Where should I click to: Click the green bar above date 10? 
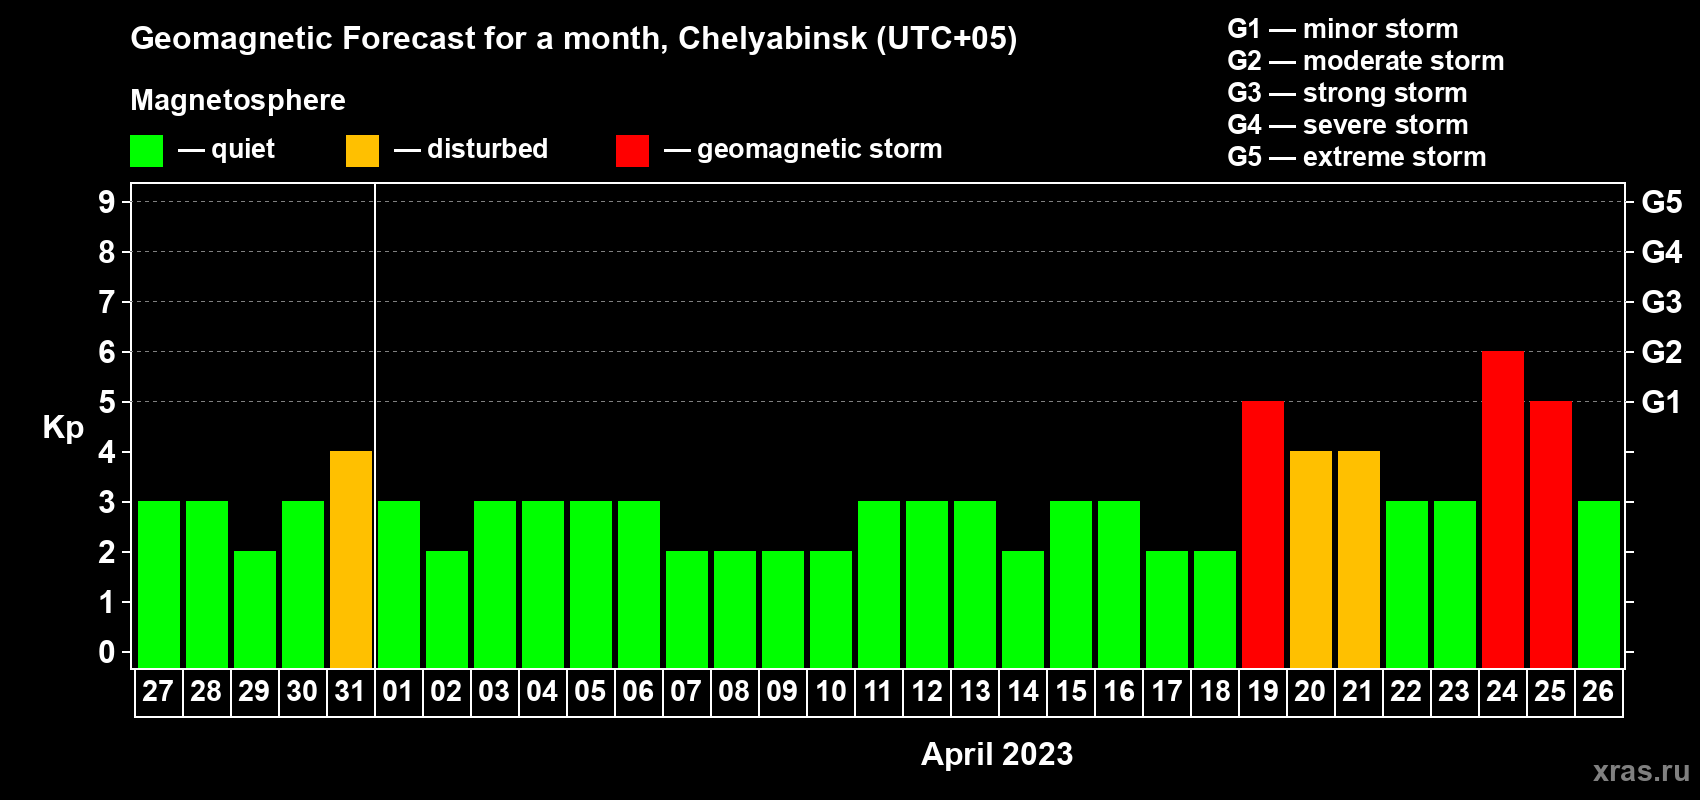tap(831, 610)
